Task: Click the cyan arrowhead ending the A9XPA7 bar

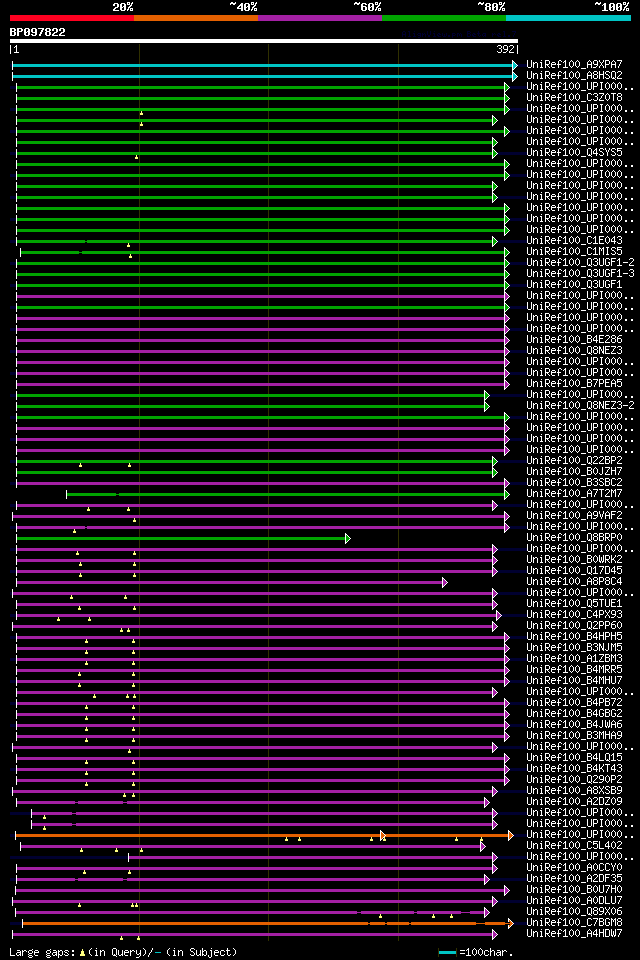Action: coord(515,65)
